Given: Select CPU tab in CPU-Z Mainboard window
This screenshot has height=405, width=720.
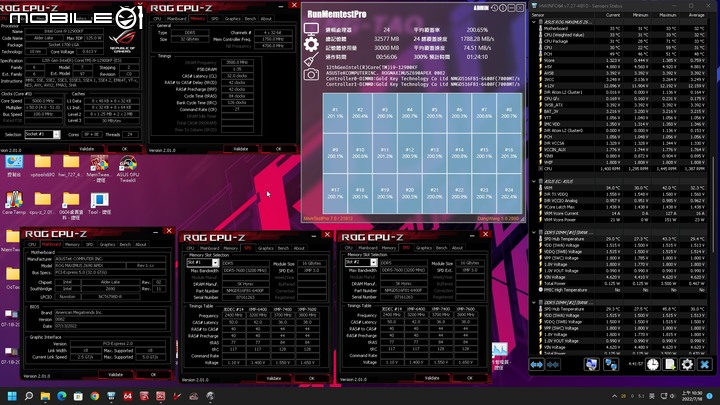Looking at the screenshot, I should tap(32, 244).
